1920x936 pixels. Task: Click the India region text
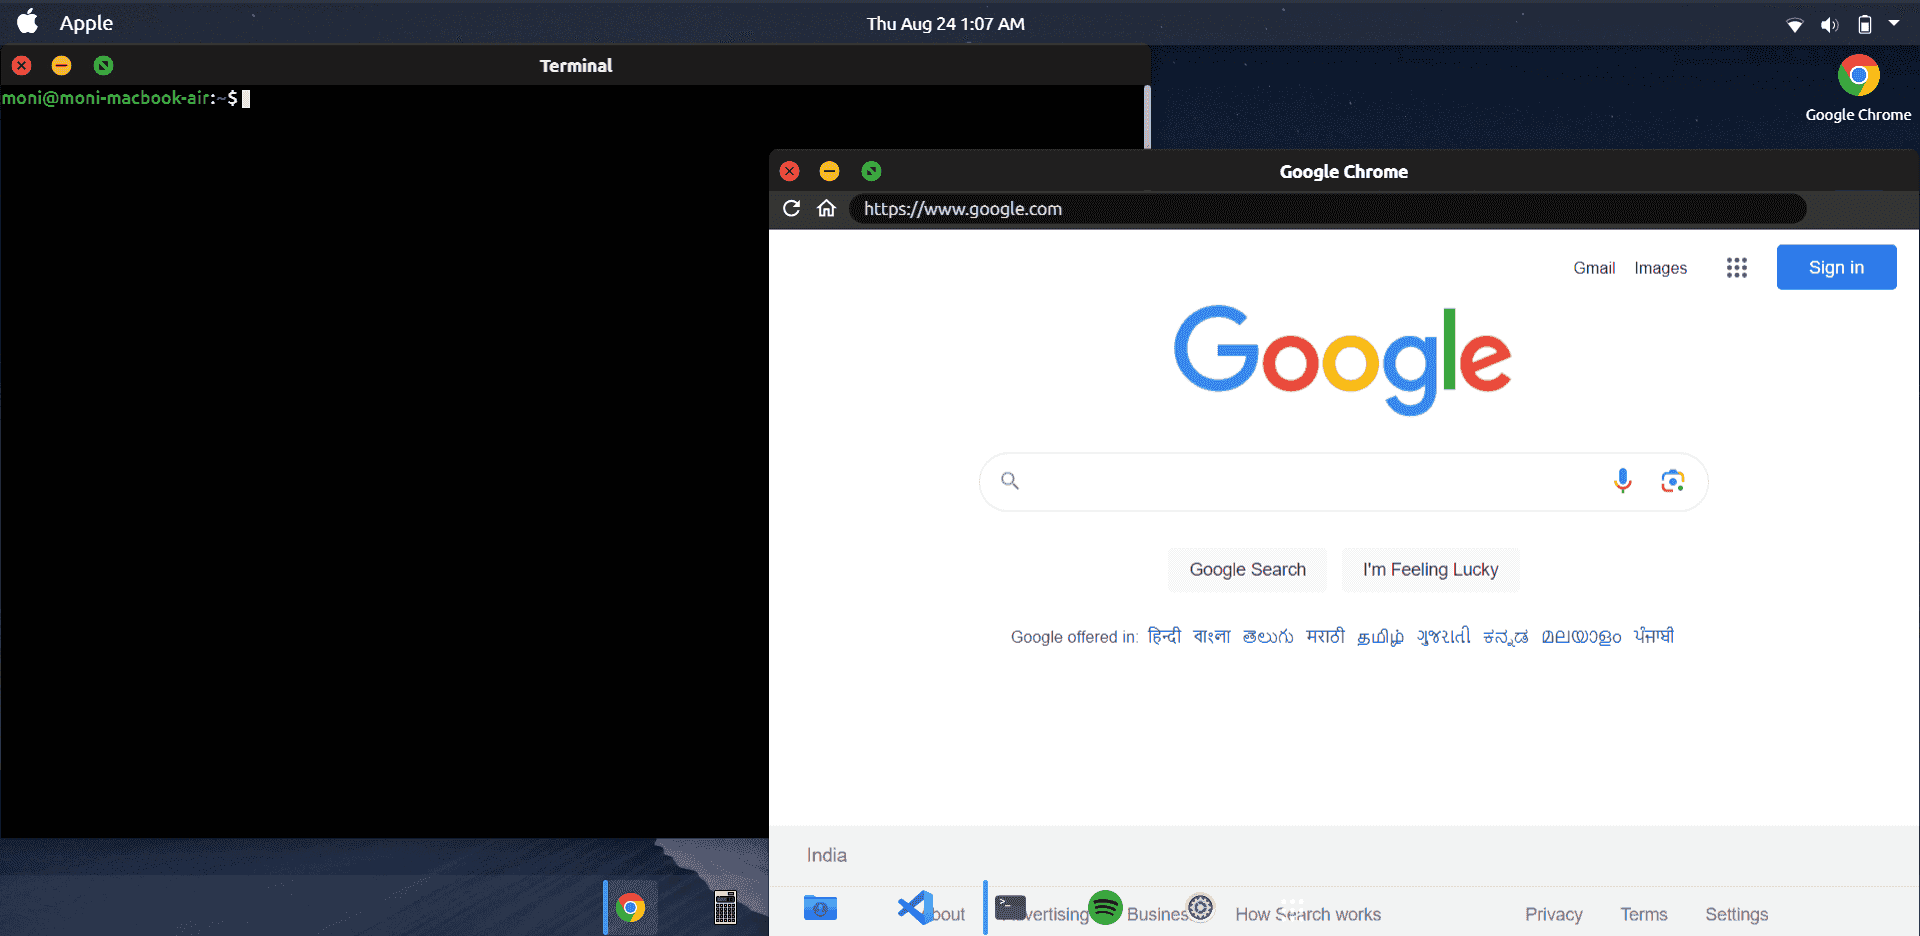coord(827,855)
